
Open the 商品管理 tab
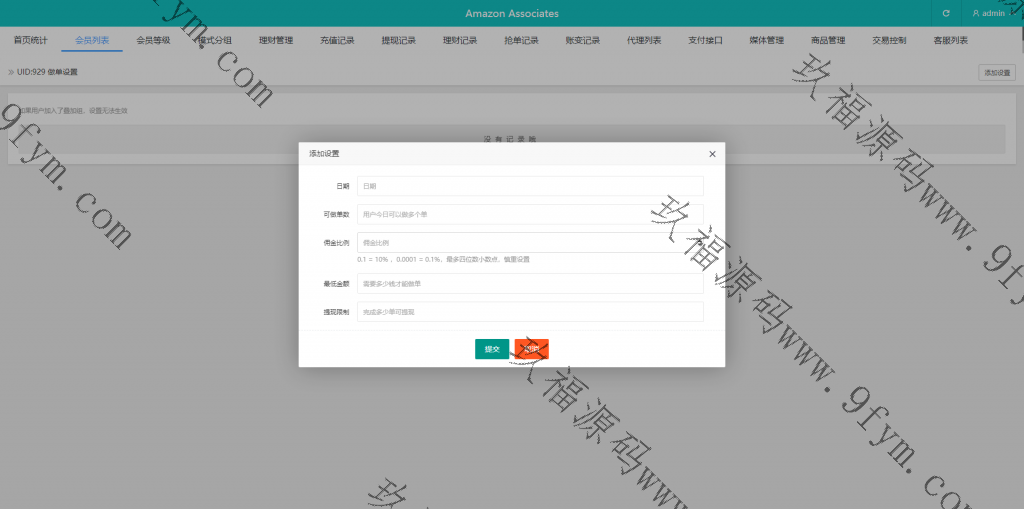[x=828, y=41]
